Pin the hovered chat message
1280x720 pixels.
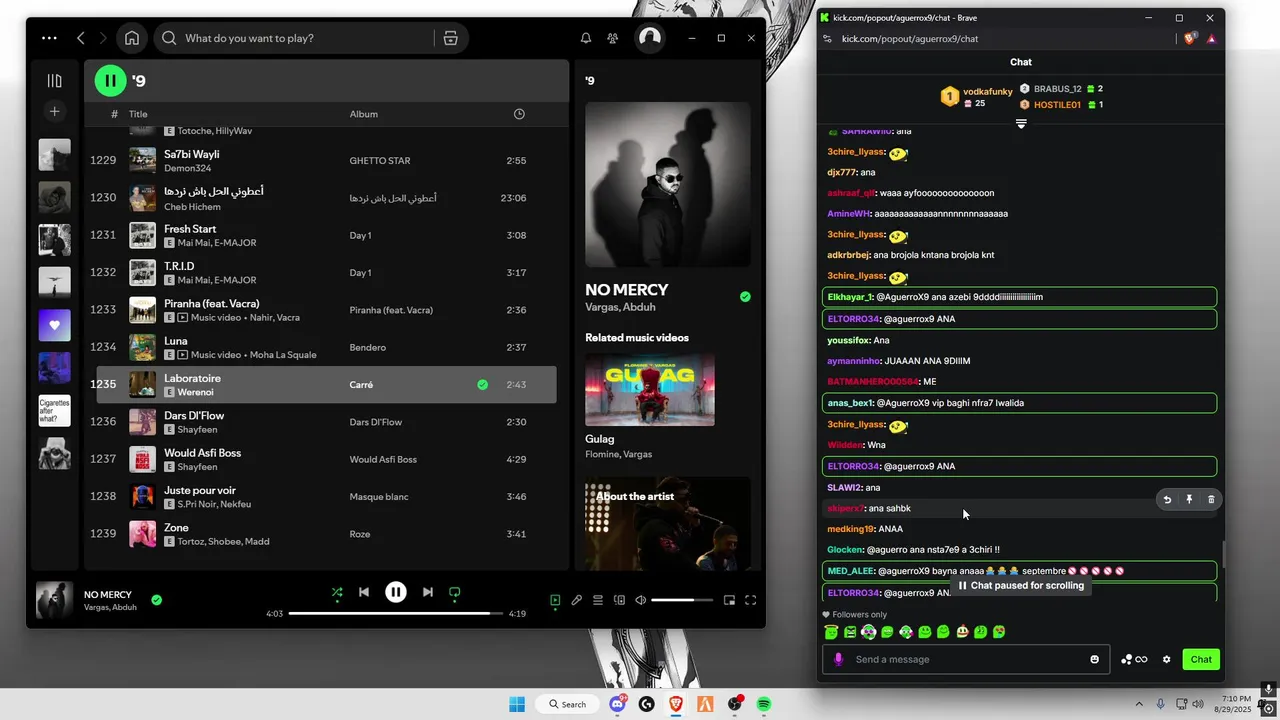[x=1189, y=500]
